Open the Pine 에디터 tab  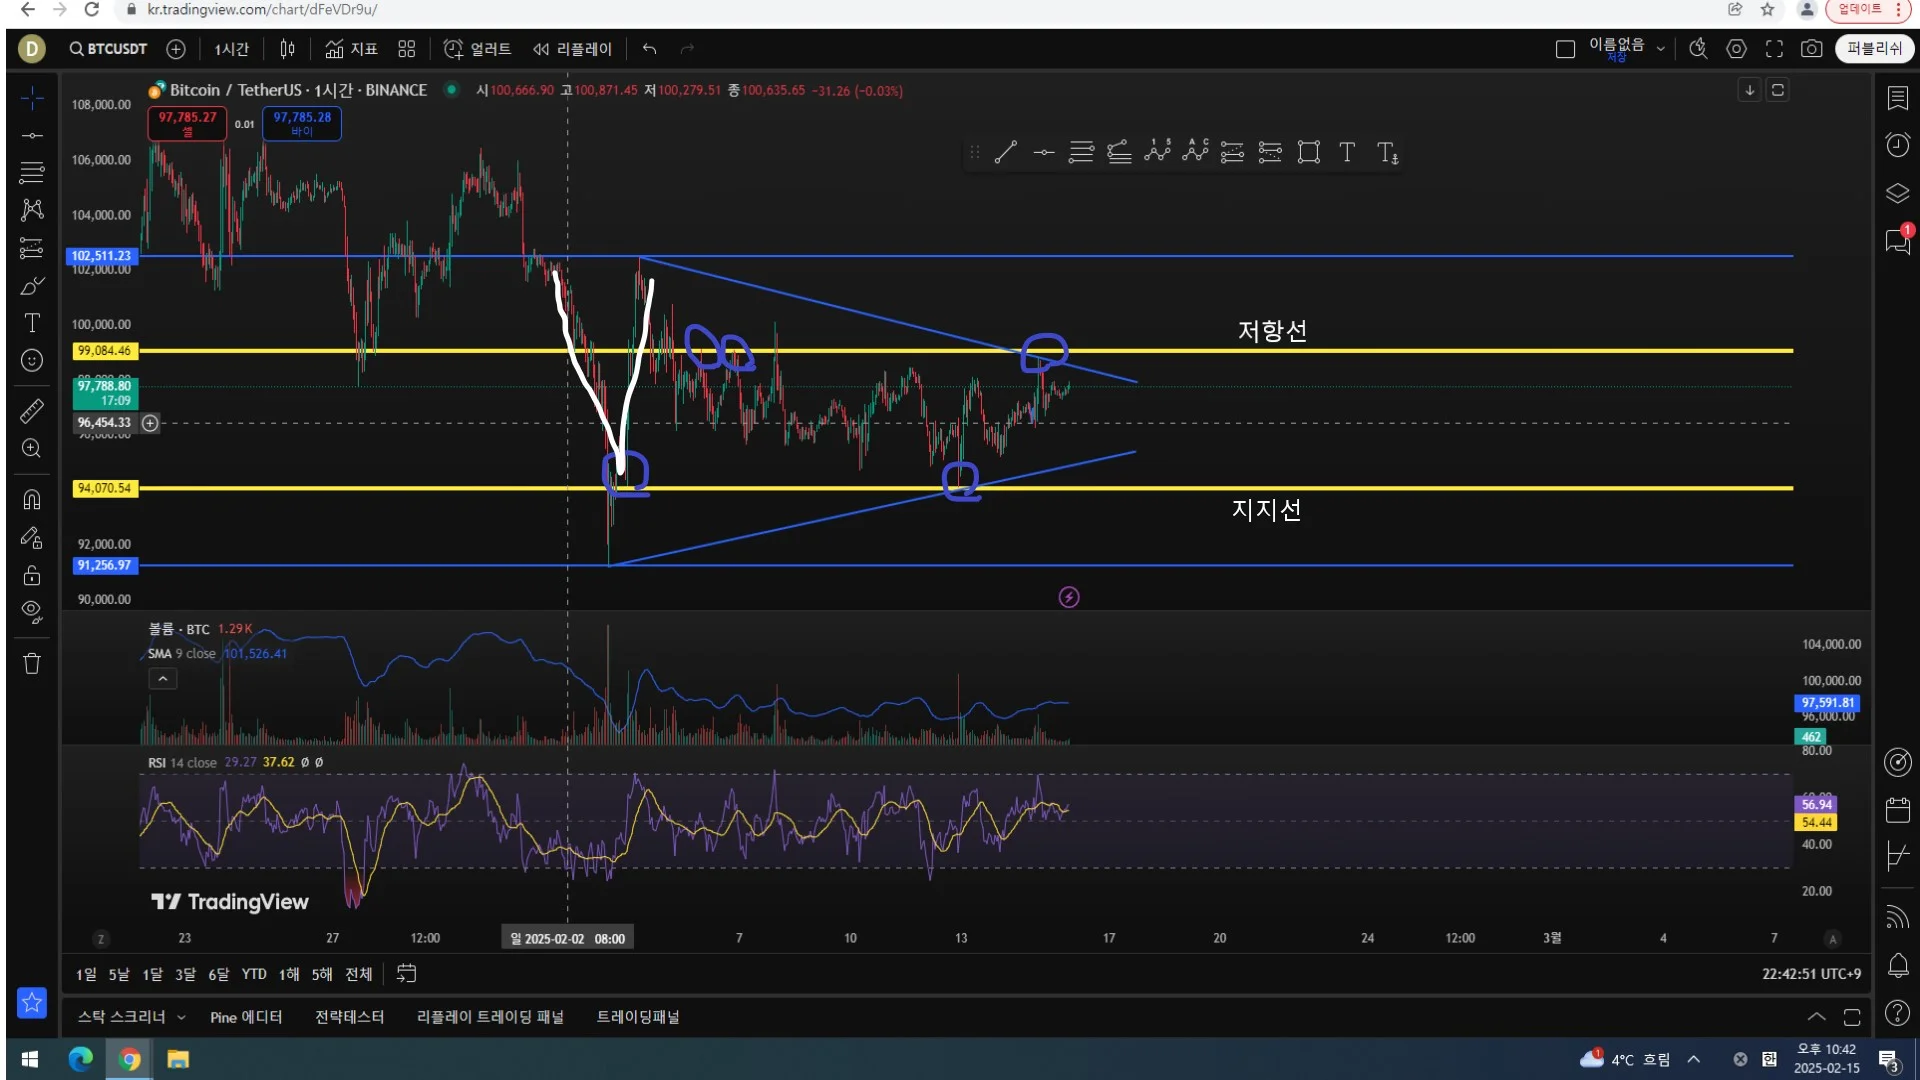(x=246, y=1017)
